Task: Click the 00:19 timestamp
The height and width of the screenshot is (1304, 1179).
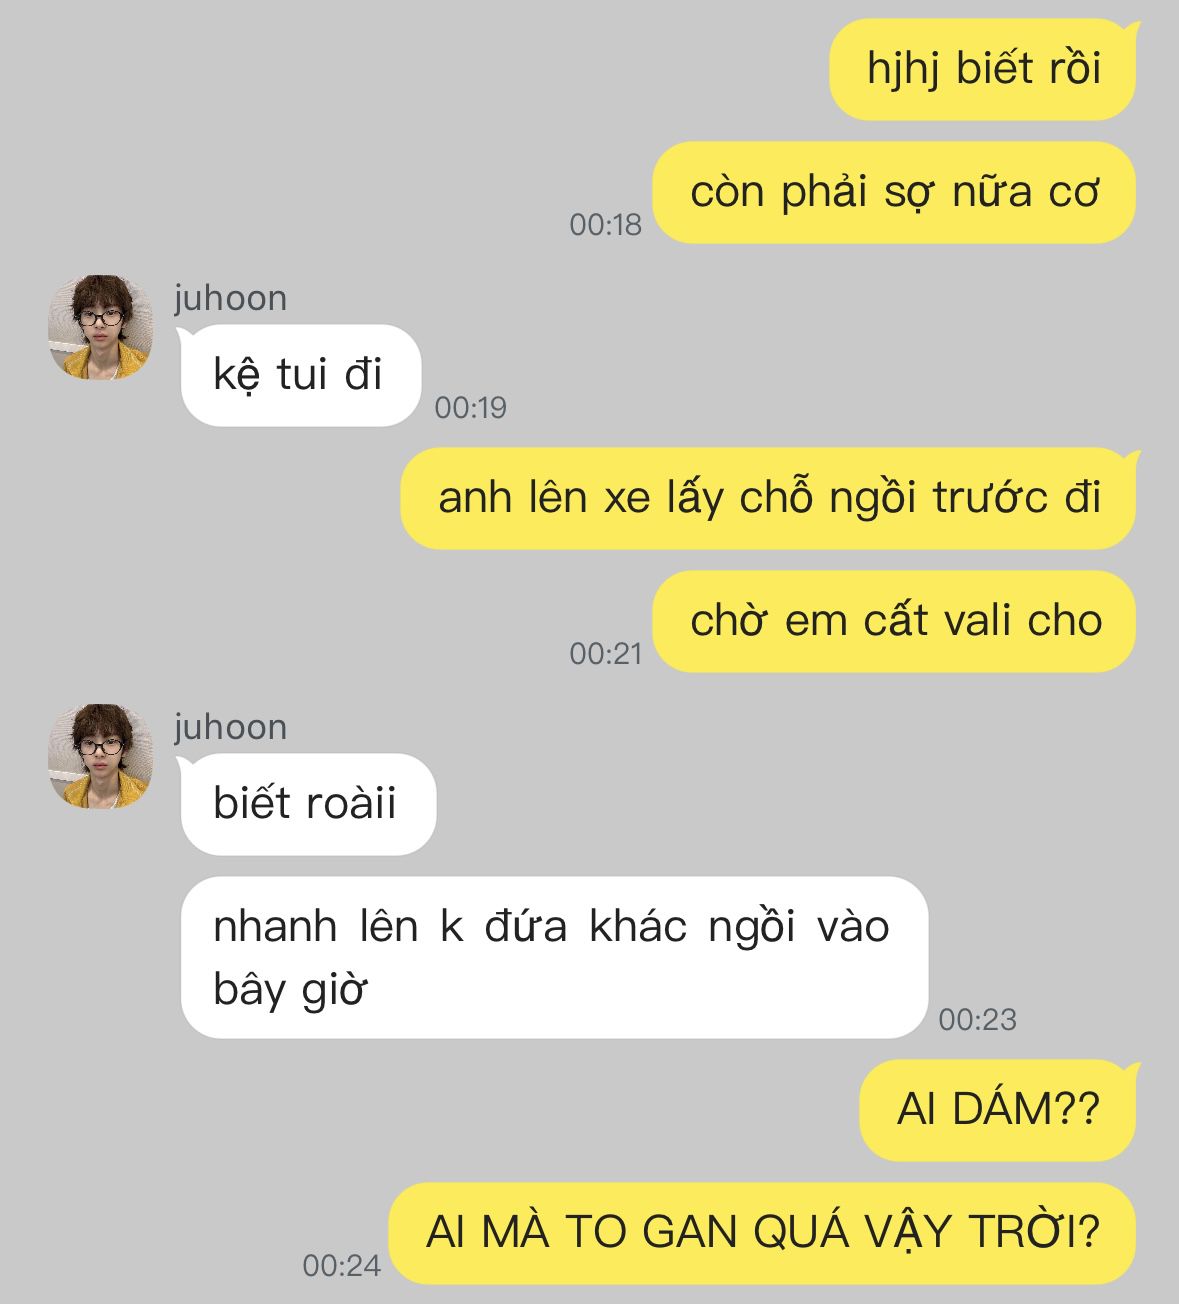Action: [x=470, y=408]
